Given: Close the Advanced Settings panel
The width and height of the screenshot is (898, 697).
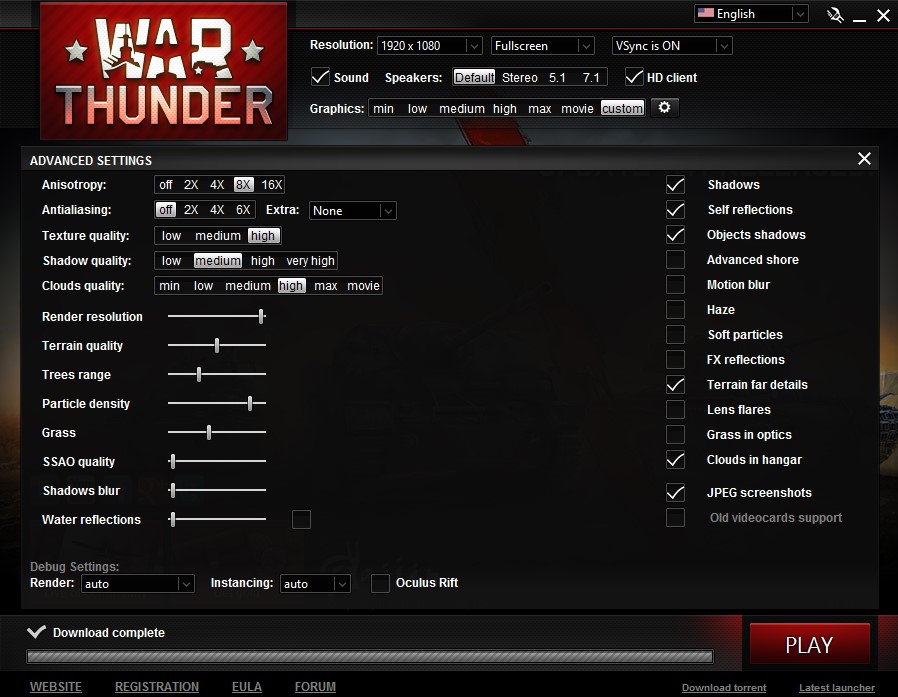Looking at the screenshot, I should (x=864, y=159).
